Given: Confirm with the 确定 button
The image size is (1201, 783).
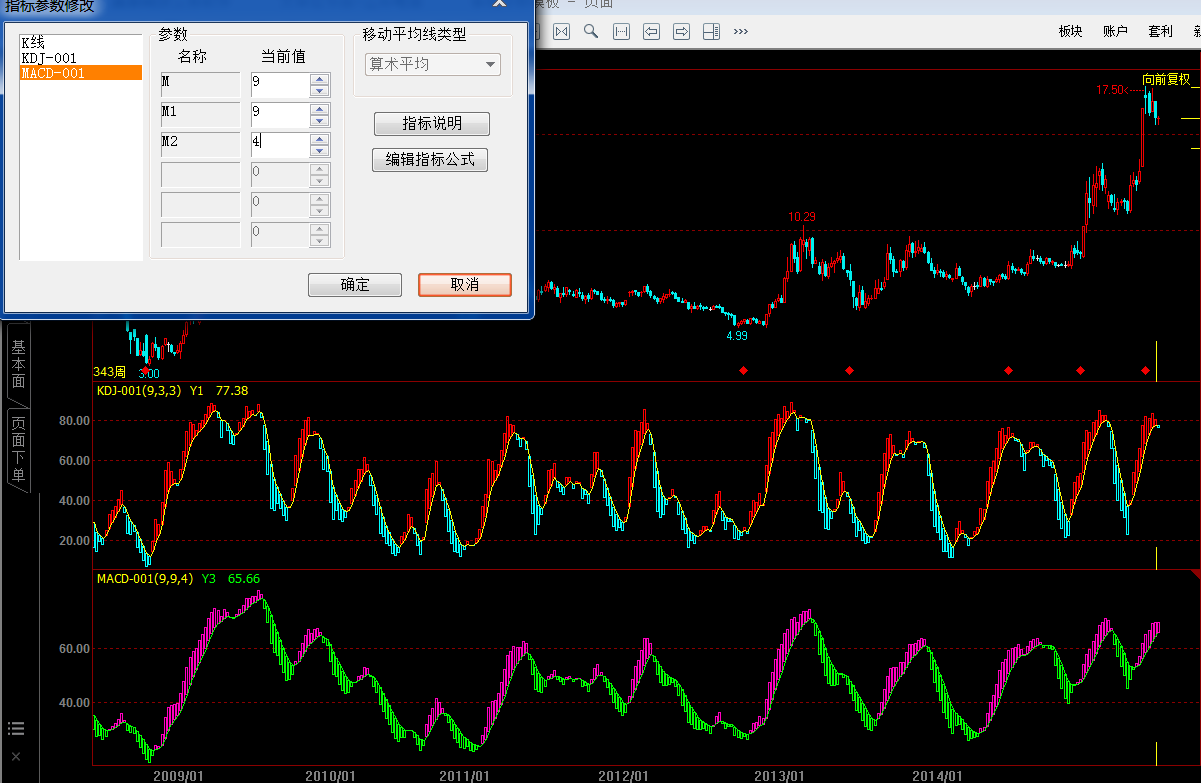Looking at the screenshot, I should 355,285.
